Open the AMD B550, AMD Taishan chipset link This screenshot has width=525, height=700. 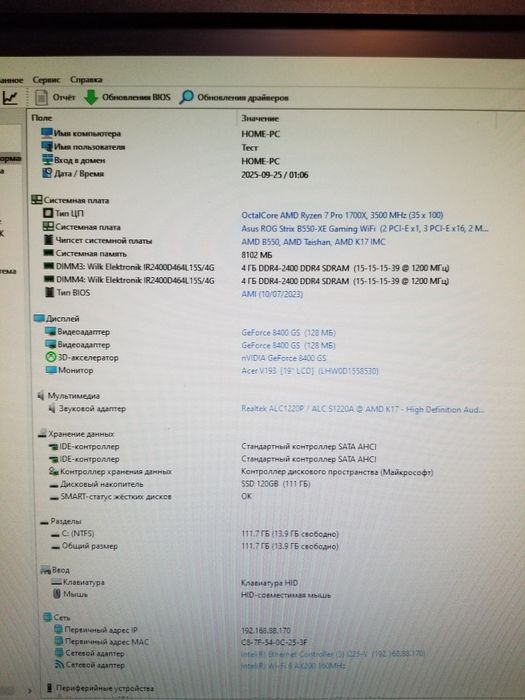[x=313, y=242]
